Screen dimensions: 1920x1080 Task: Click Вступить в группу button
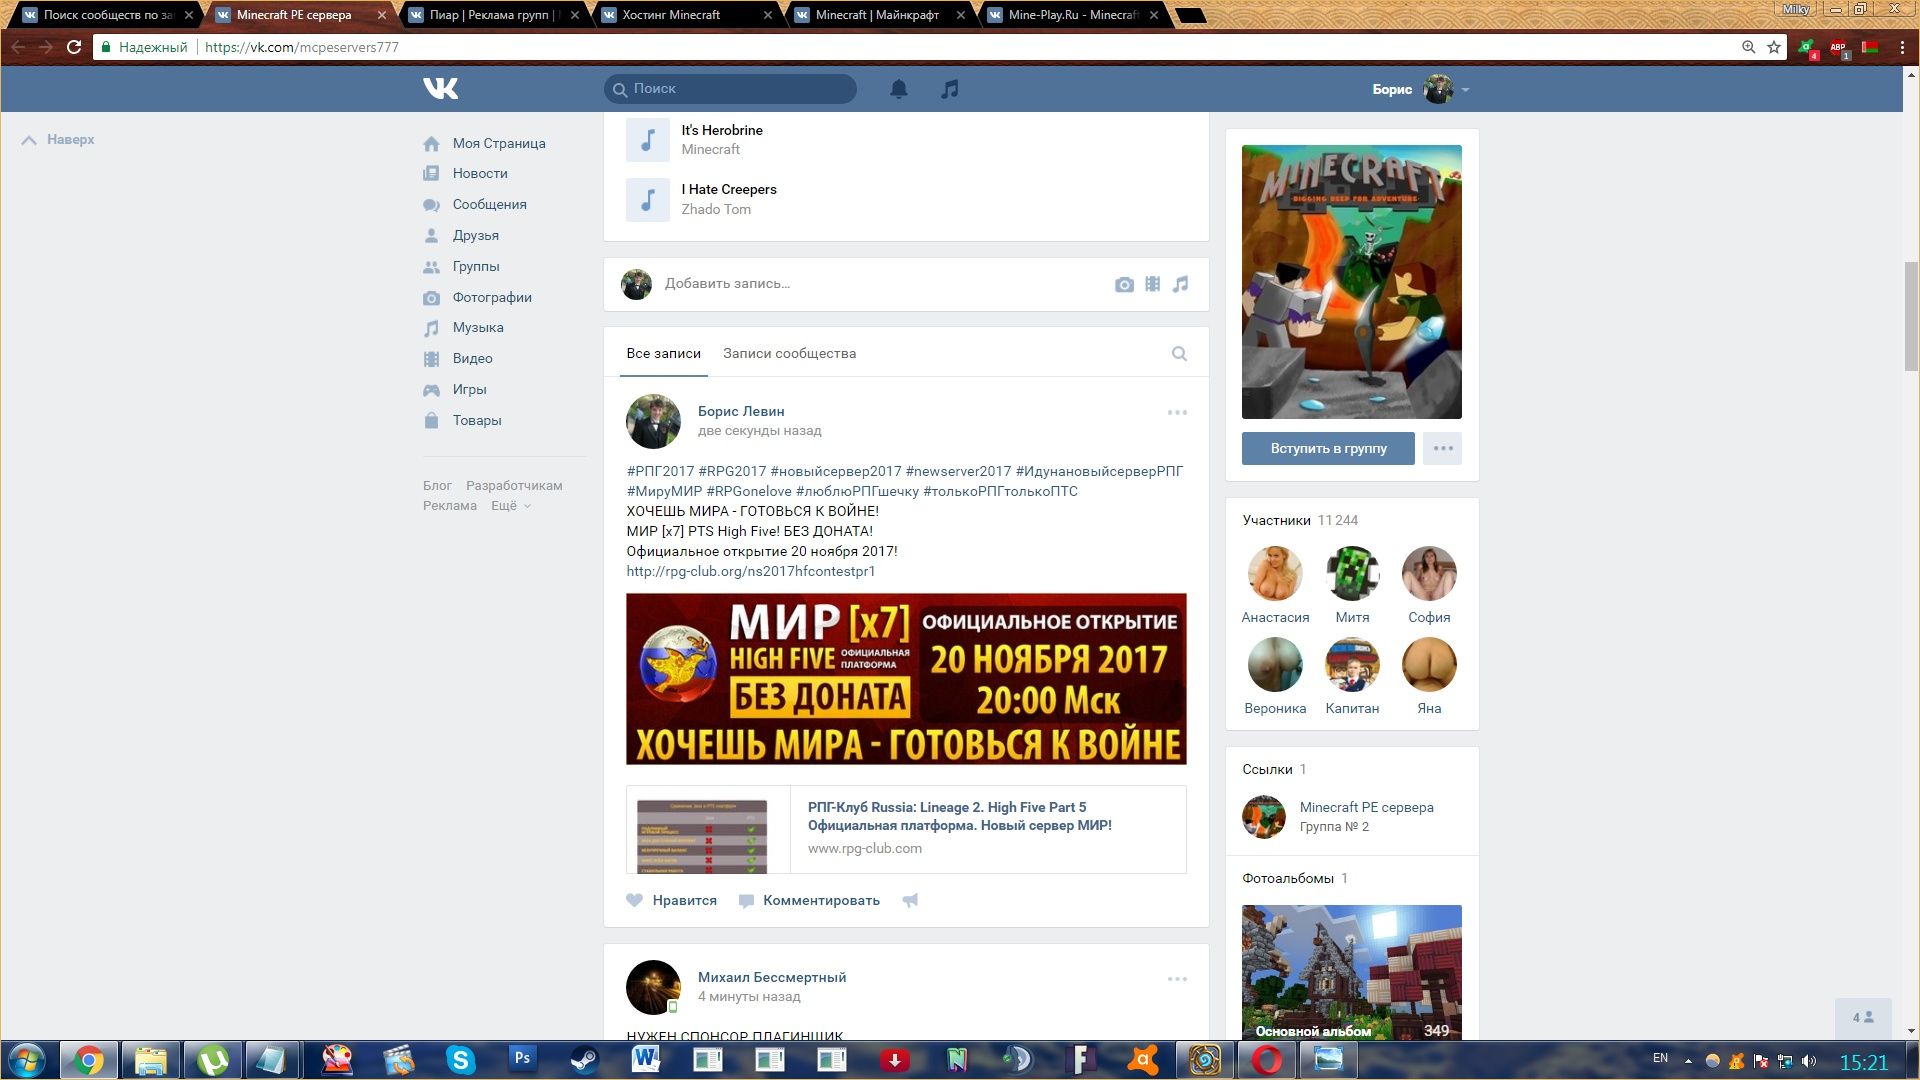(x=1328, y=448)
